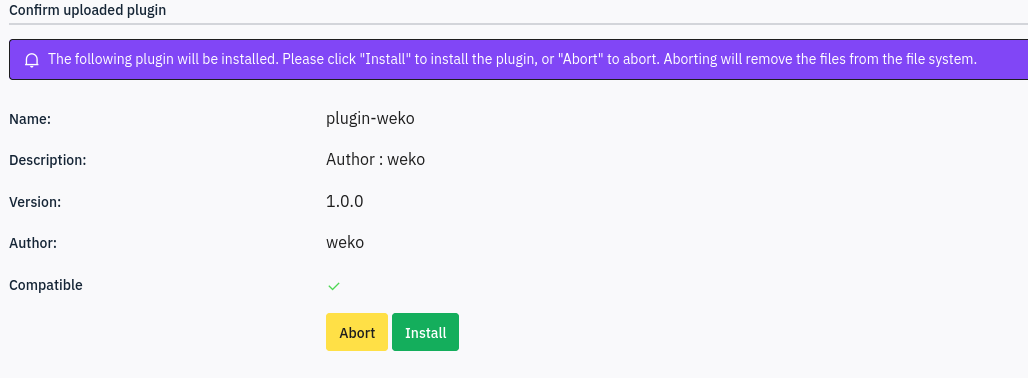1028x378 pixels.
Task: Click the 'Author:' field label
Action: point(33,243)
